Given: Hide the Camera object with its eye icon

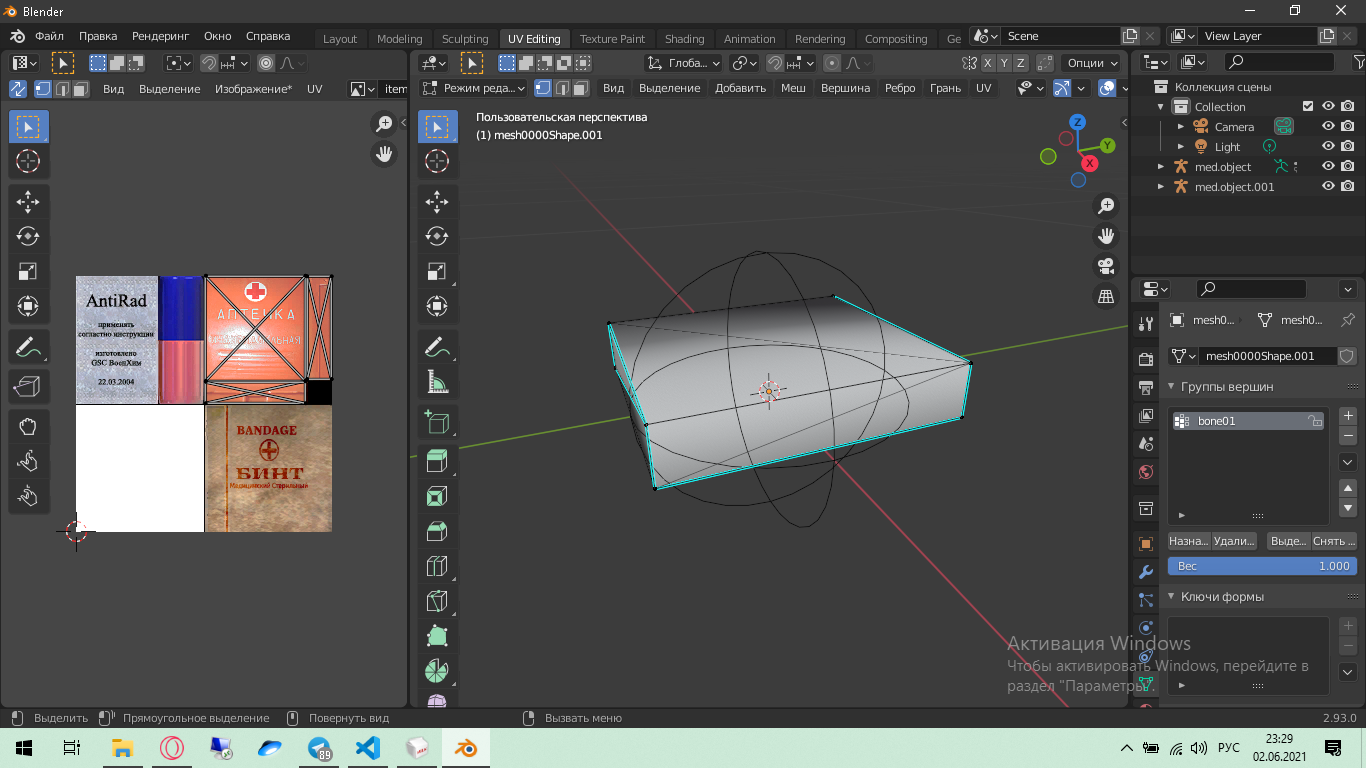Looking at the screenshot, I should click(1328, 127).
